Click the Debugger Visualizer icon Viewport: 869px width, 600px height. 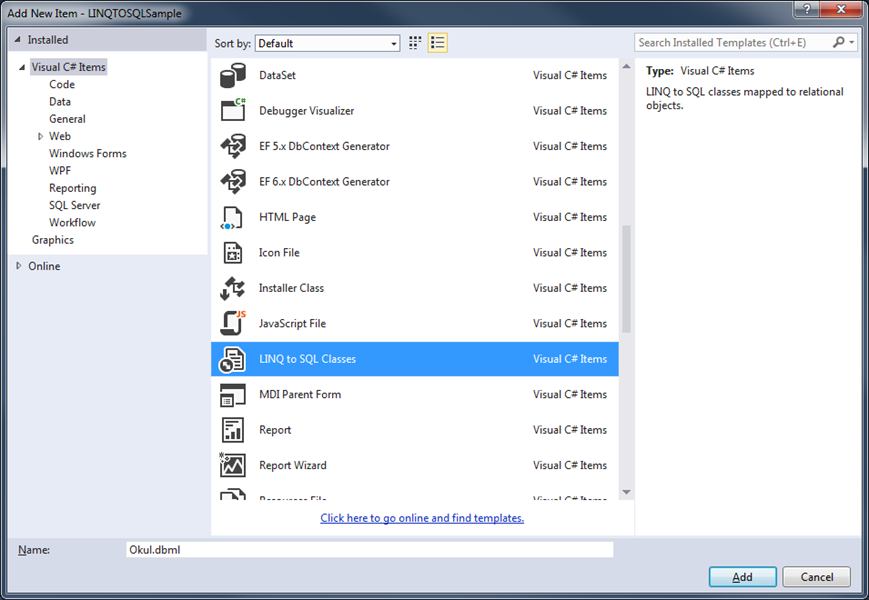click(x=233, y=110)
